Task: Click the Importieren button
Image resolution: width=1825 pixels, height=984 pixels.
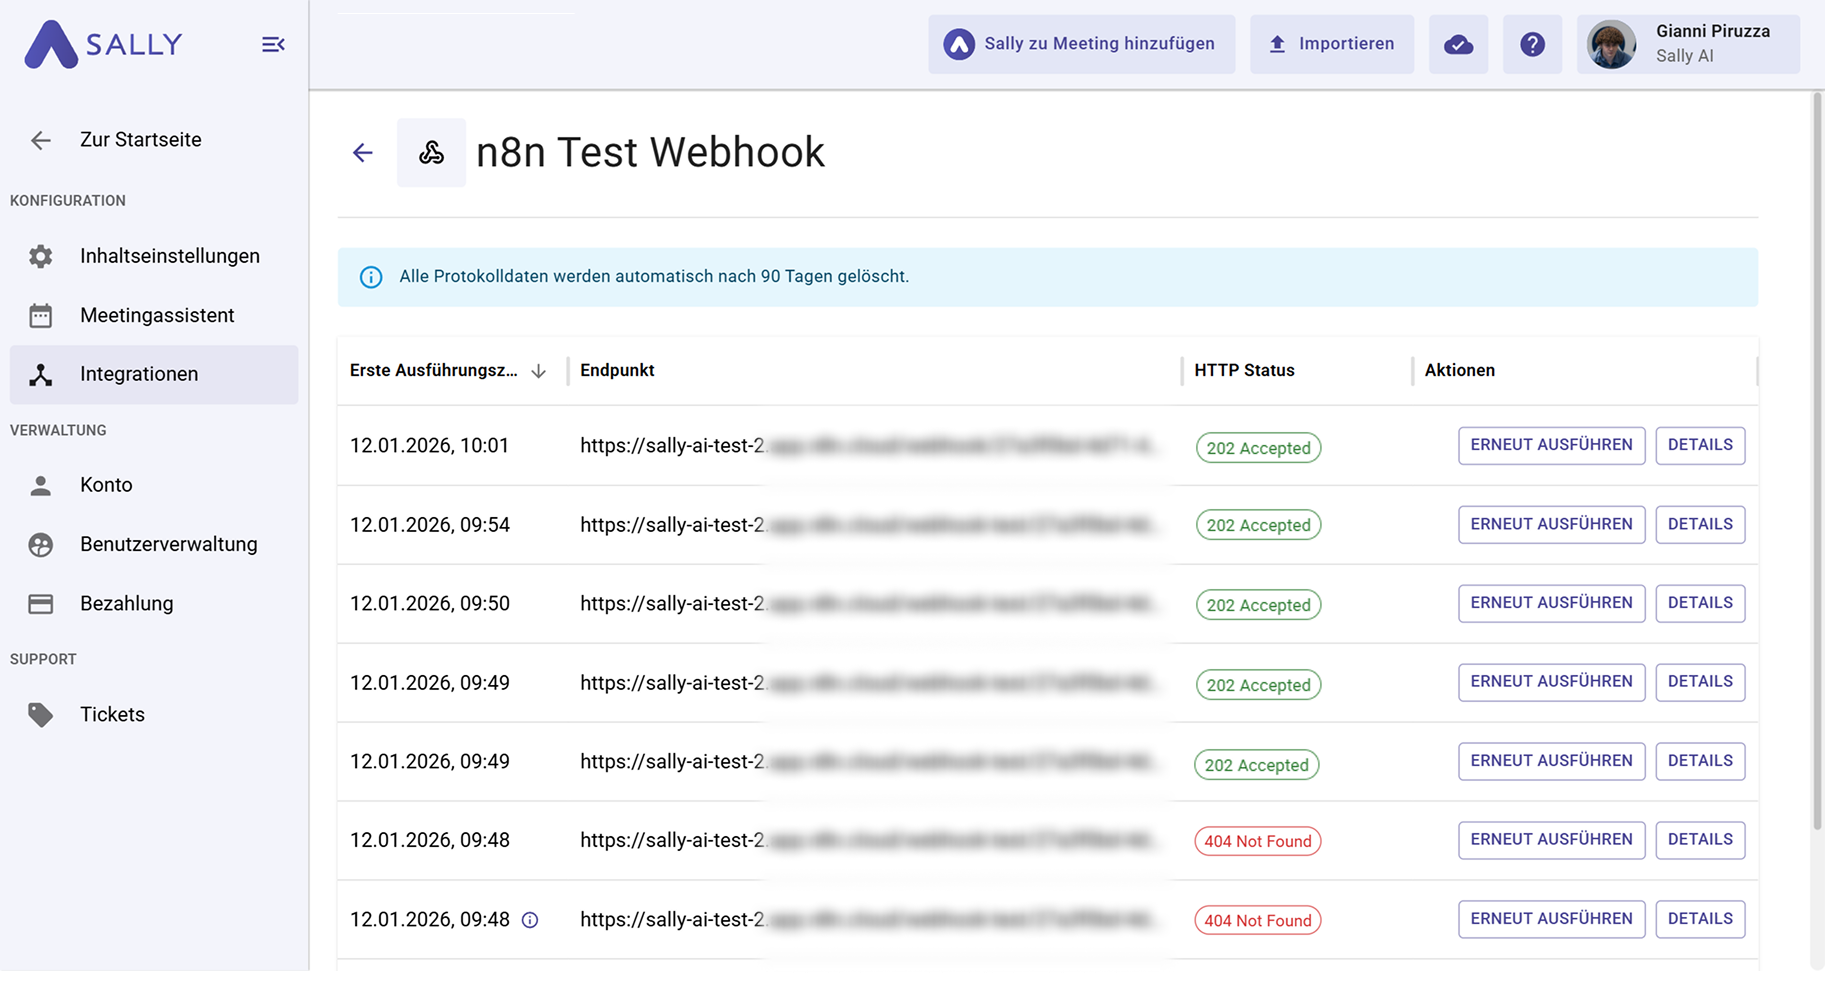Action: click(x=1331, y=44)
